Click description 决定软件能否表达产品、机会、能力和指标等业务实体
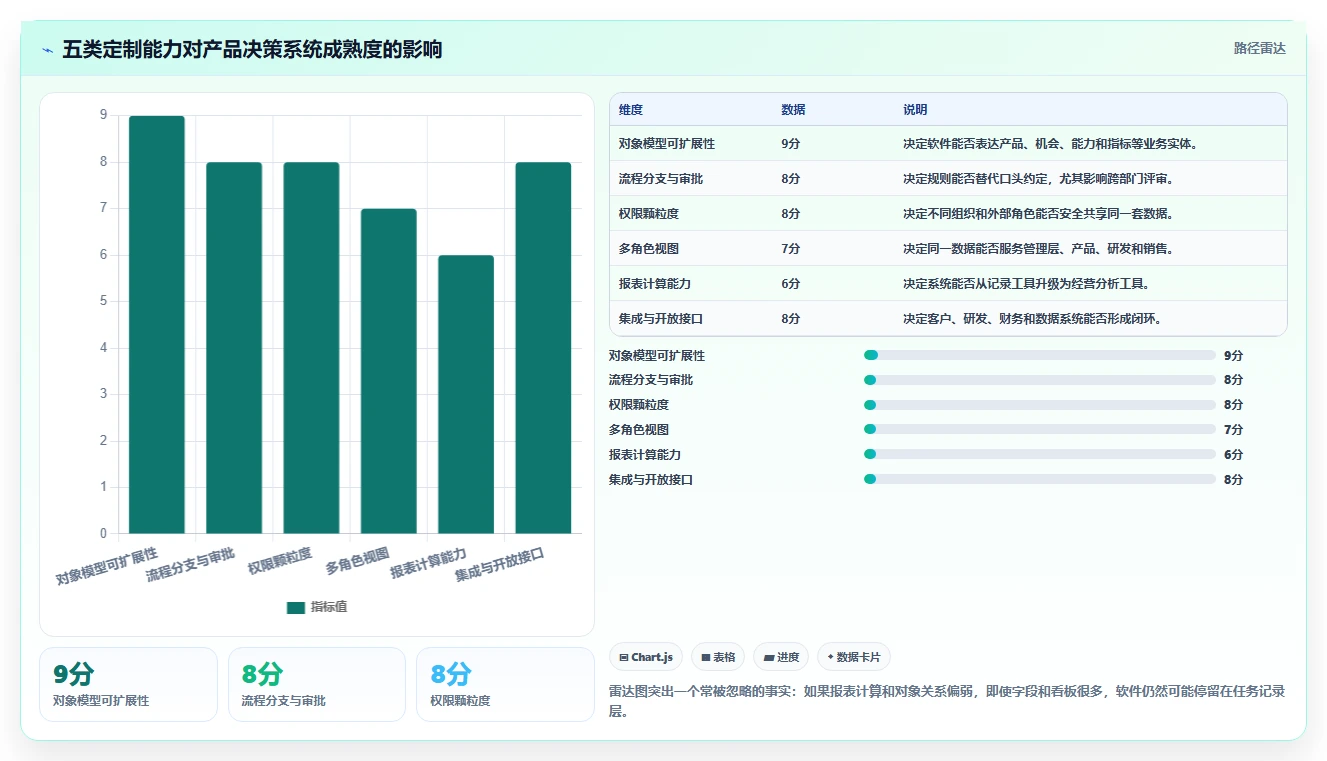The width and height of the screenshot is (1327, 761). click(x=1051, y=144)
